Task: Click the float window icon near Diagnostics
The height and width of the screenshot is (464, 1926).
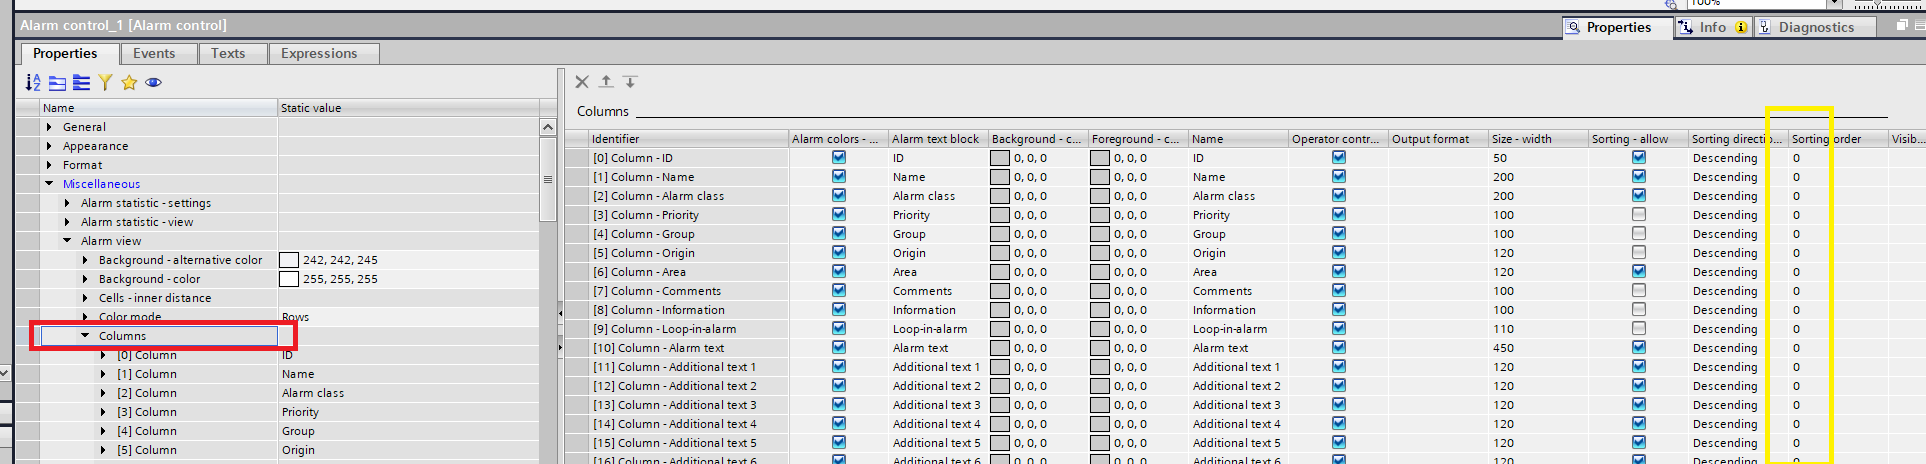Action: pos(1902,26)
